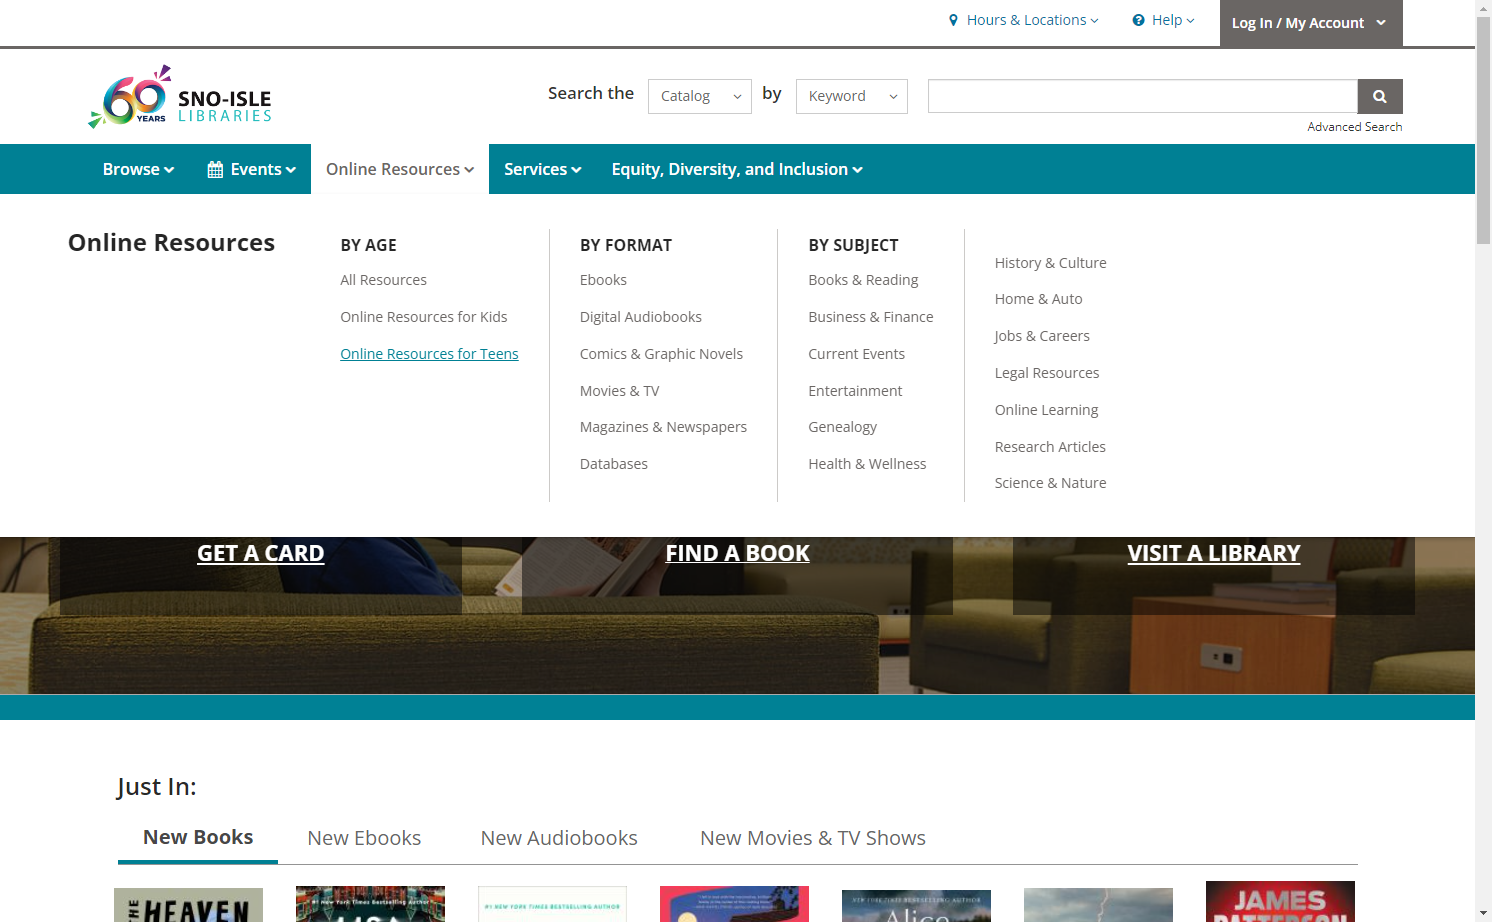Screen dimensions: 1492x922
Task: Click the Events calendar icon
Action: tap(215, 169)
